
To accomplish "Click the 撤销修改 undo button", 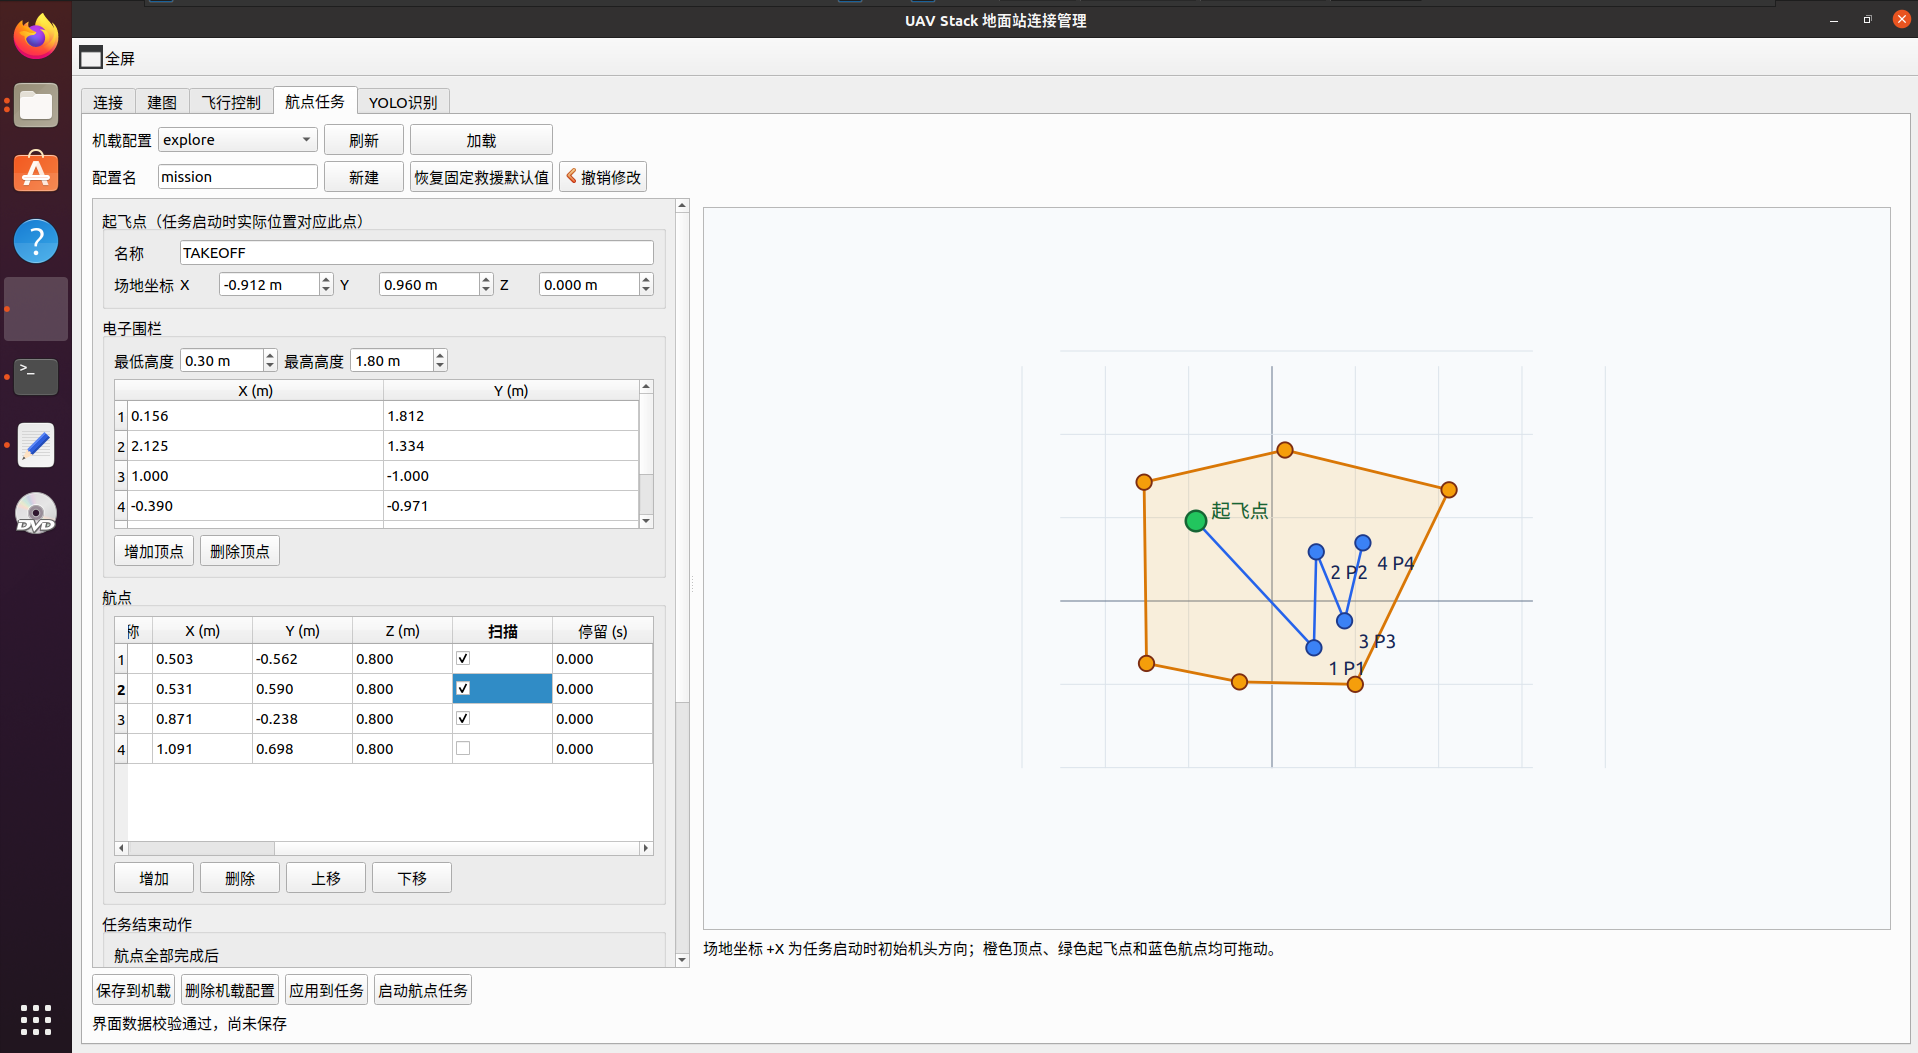I will point(603,177).
